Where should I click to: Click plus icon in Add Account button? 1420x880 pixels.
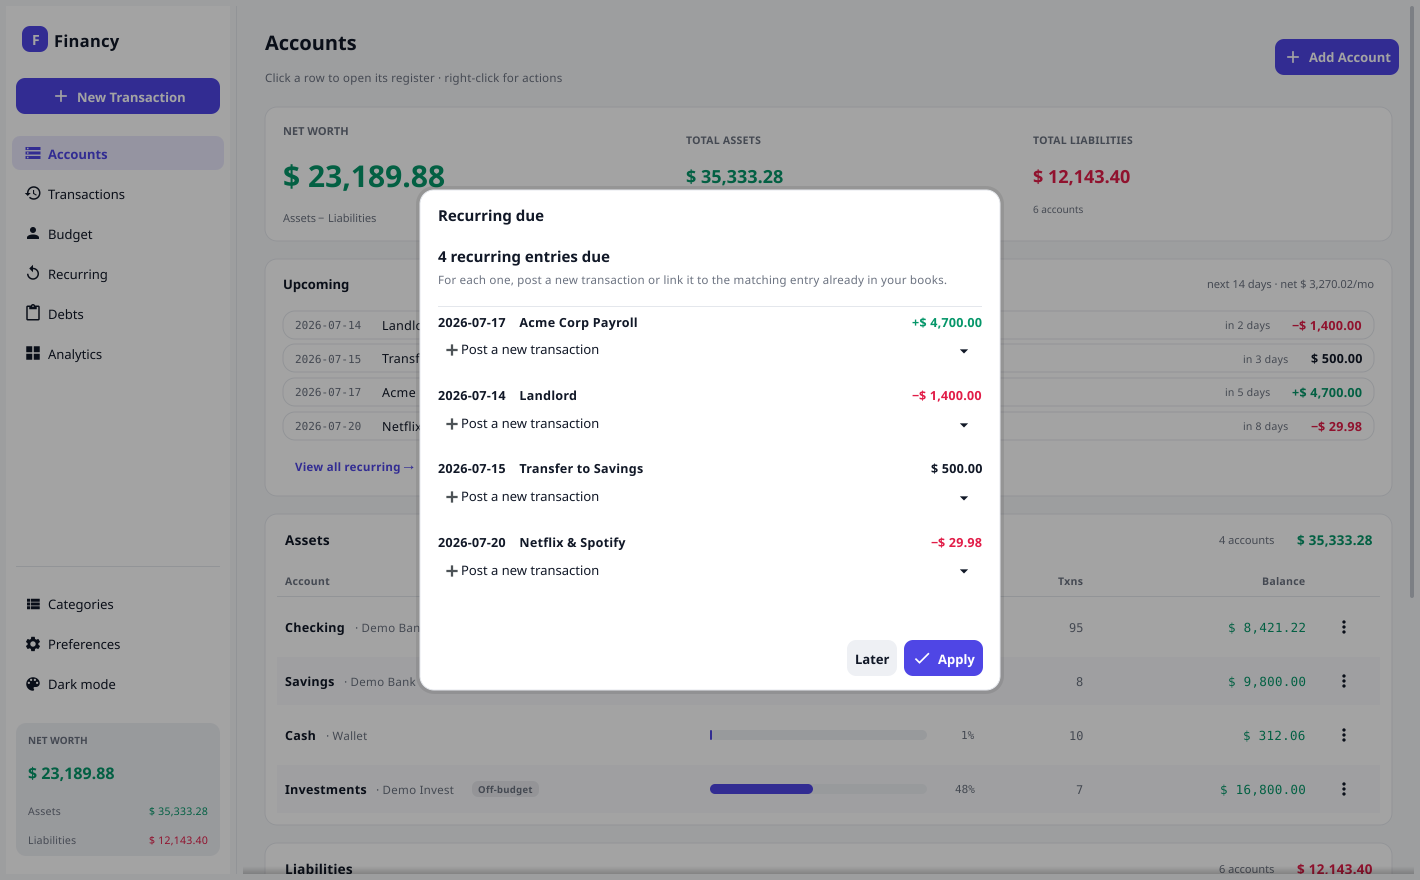(x=1293, y=57)
